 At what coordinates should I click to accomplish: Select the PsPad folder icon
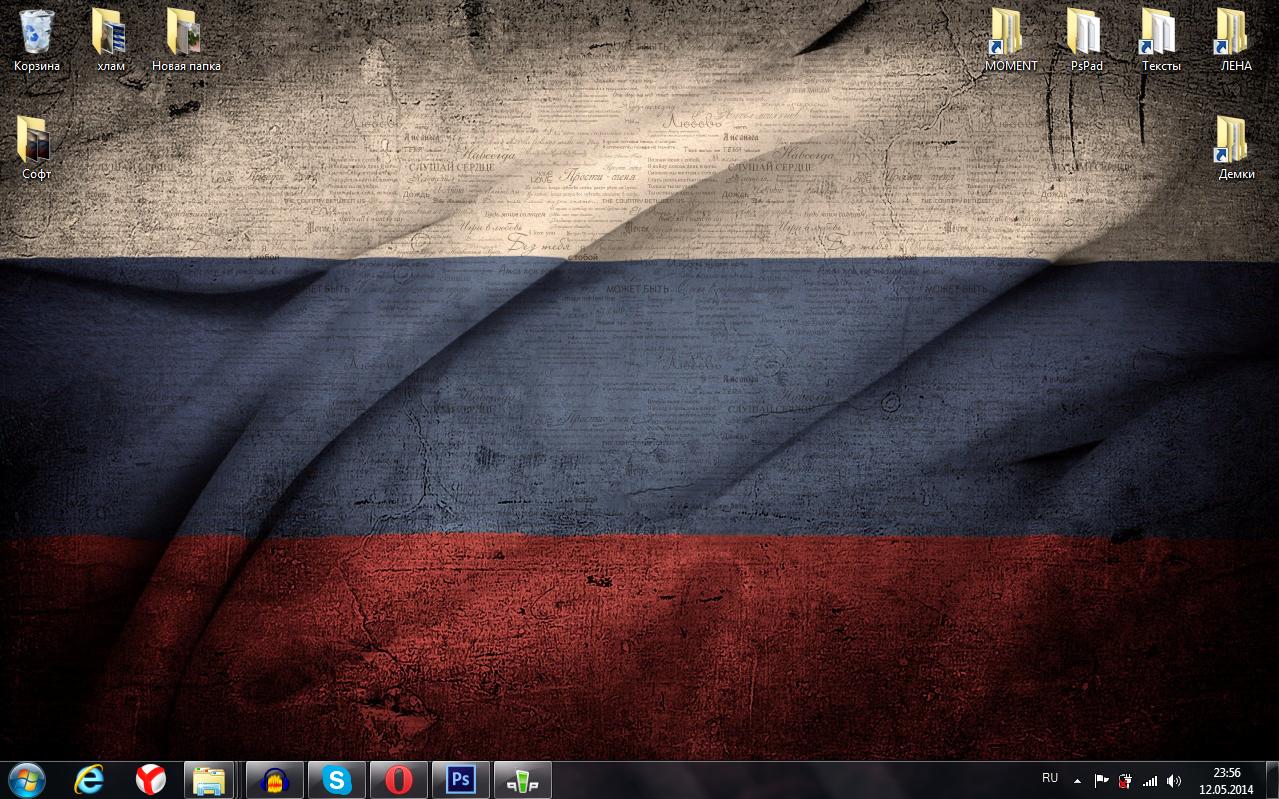1086,33
